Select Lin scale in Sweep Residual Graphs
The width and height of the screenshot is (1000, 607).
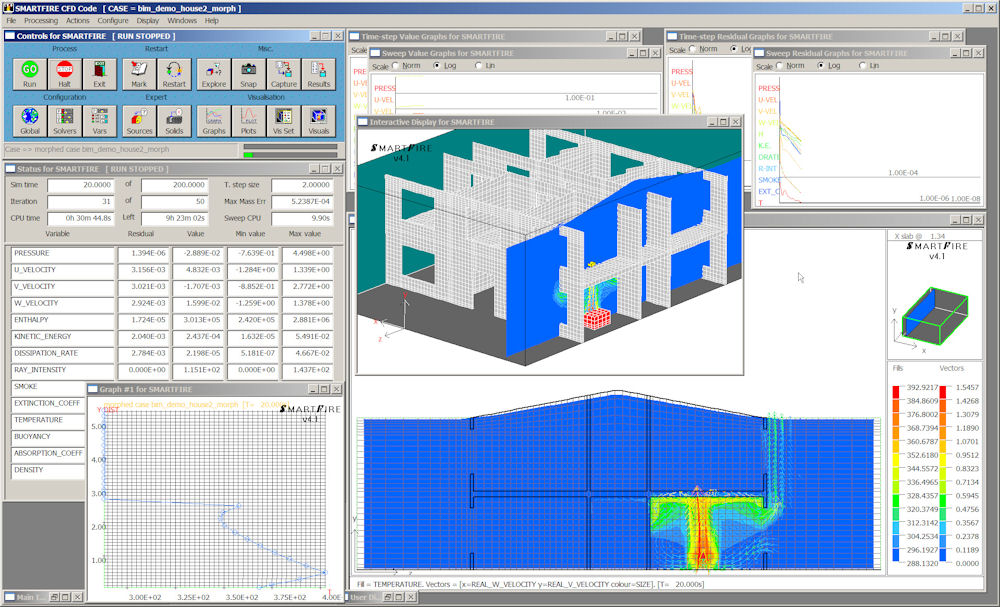tap(862, 66)
